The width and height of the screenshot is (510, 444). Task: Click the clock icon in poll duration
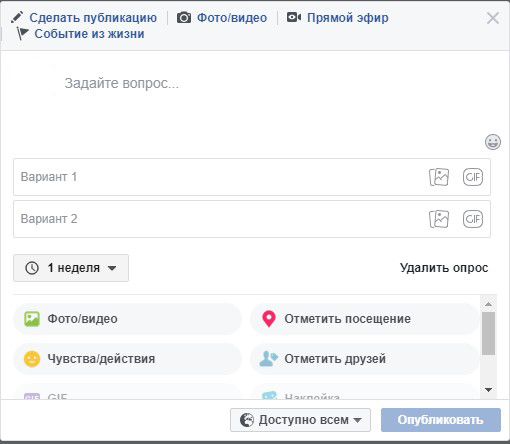pos(32,268)
